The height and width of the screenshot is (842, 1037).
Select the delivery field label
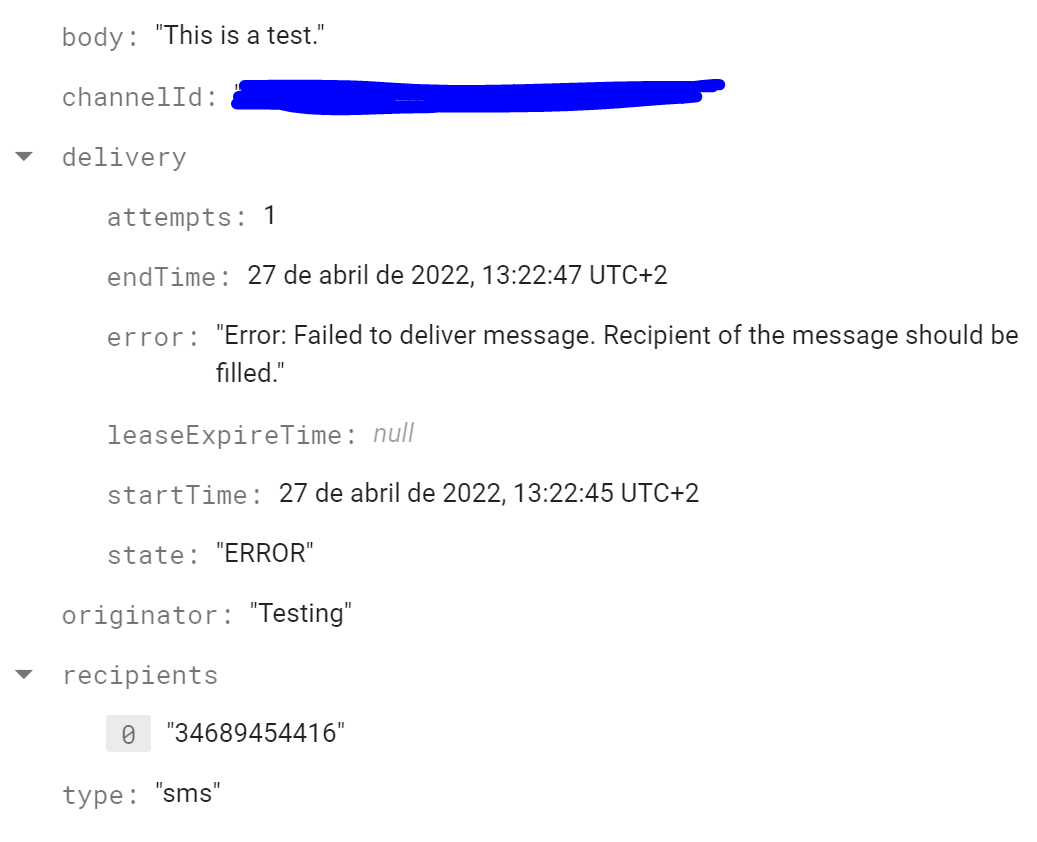point(124,157)
